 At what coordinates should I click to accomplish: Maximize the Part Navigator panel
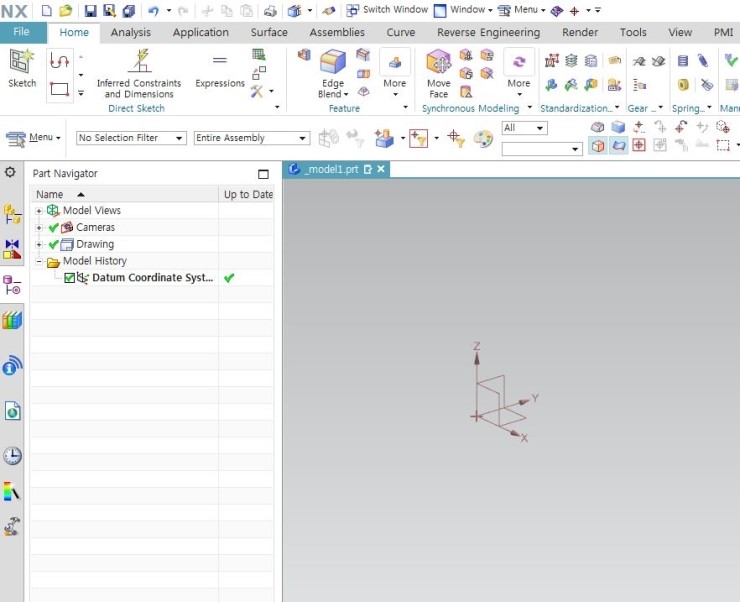tap(263, 174)
